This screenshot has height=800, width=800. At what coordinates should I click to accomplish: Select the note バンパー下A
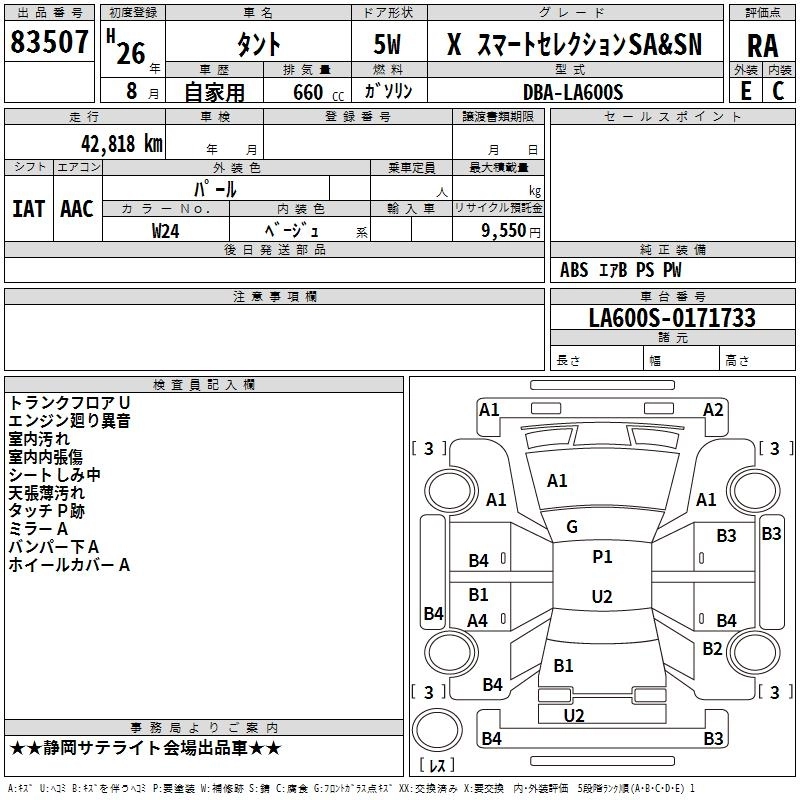54,547
